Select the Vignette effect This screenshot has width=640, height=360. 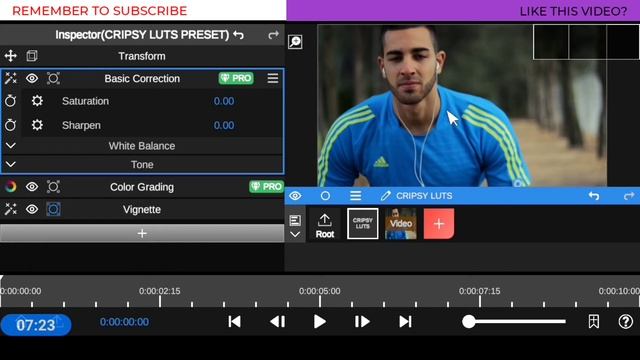(142, 209)
